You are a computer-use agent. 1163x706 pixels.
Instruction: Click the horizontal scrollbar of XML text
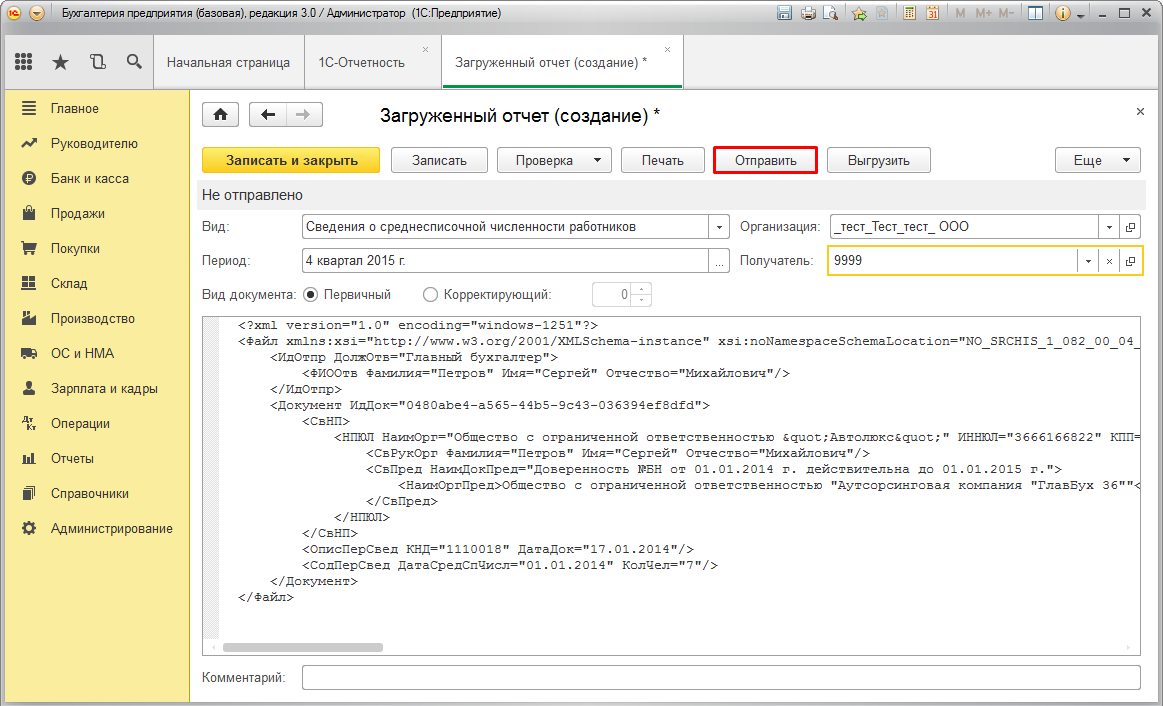pyautogui.click(x=303, y=647)
